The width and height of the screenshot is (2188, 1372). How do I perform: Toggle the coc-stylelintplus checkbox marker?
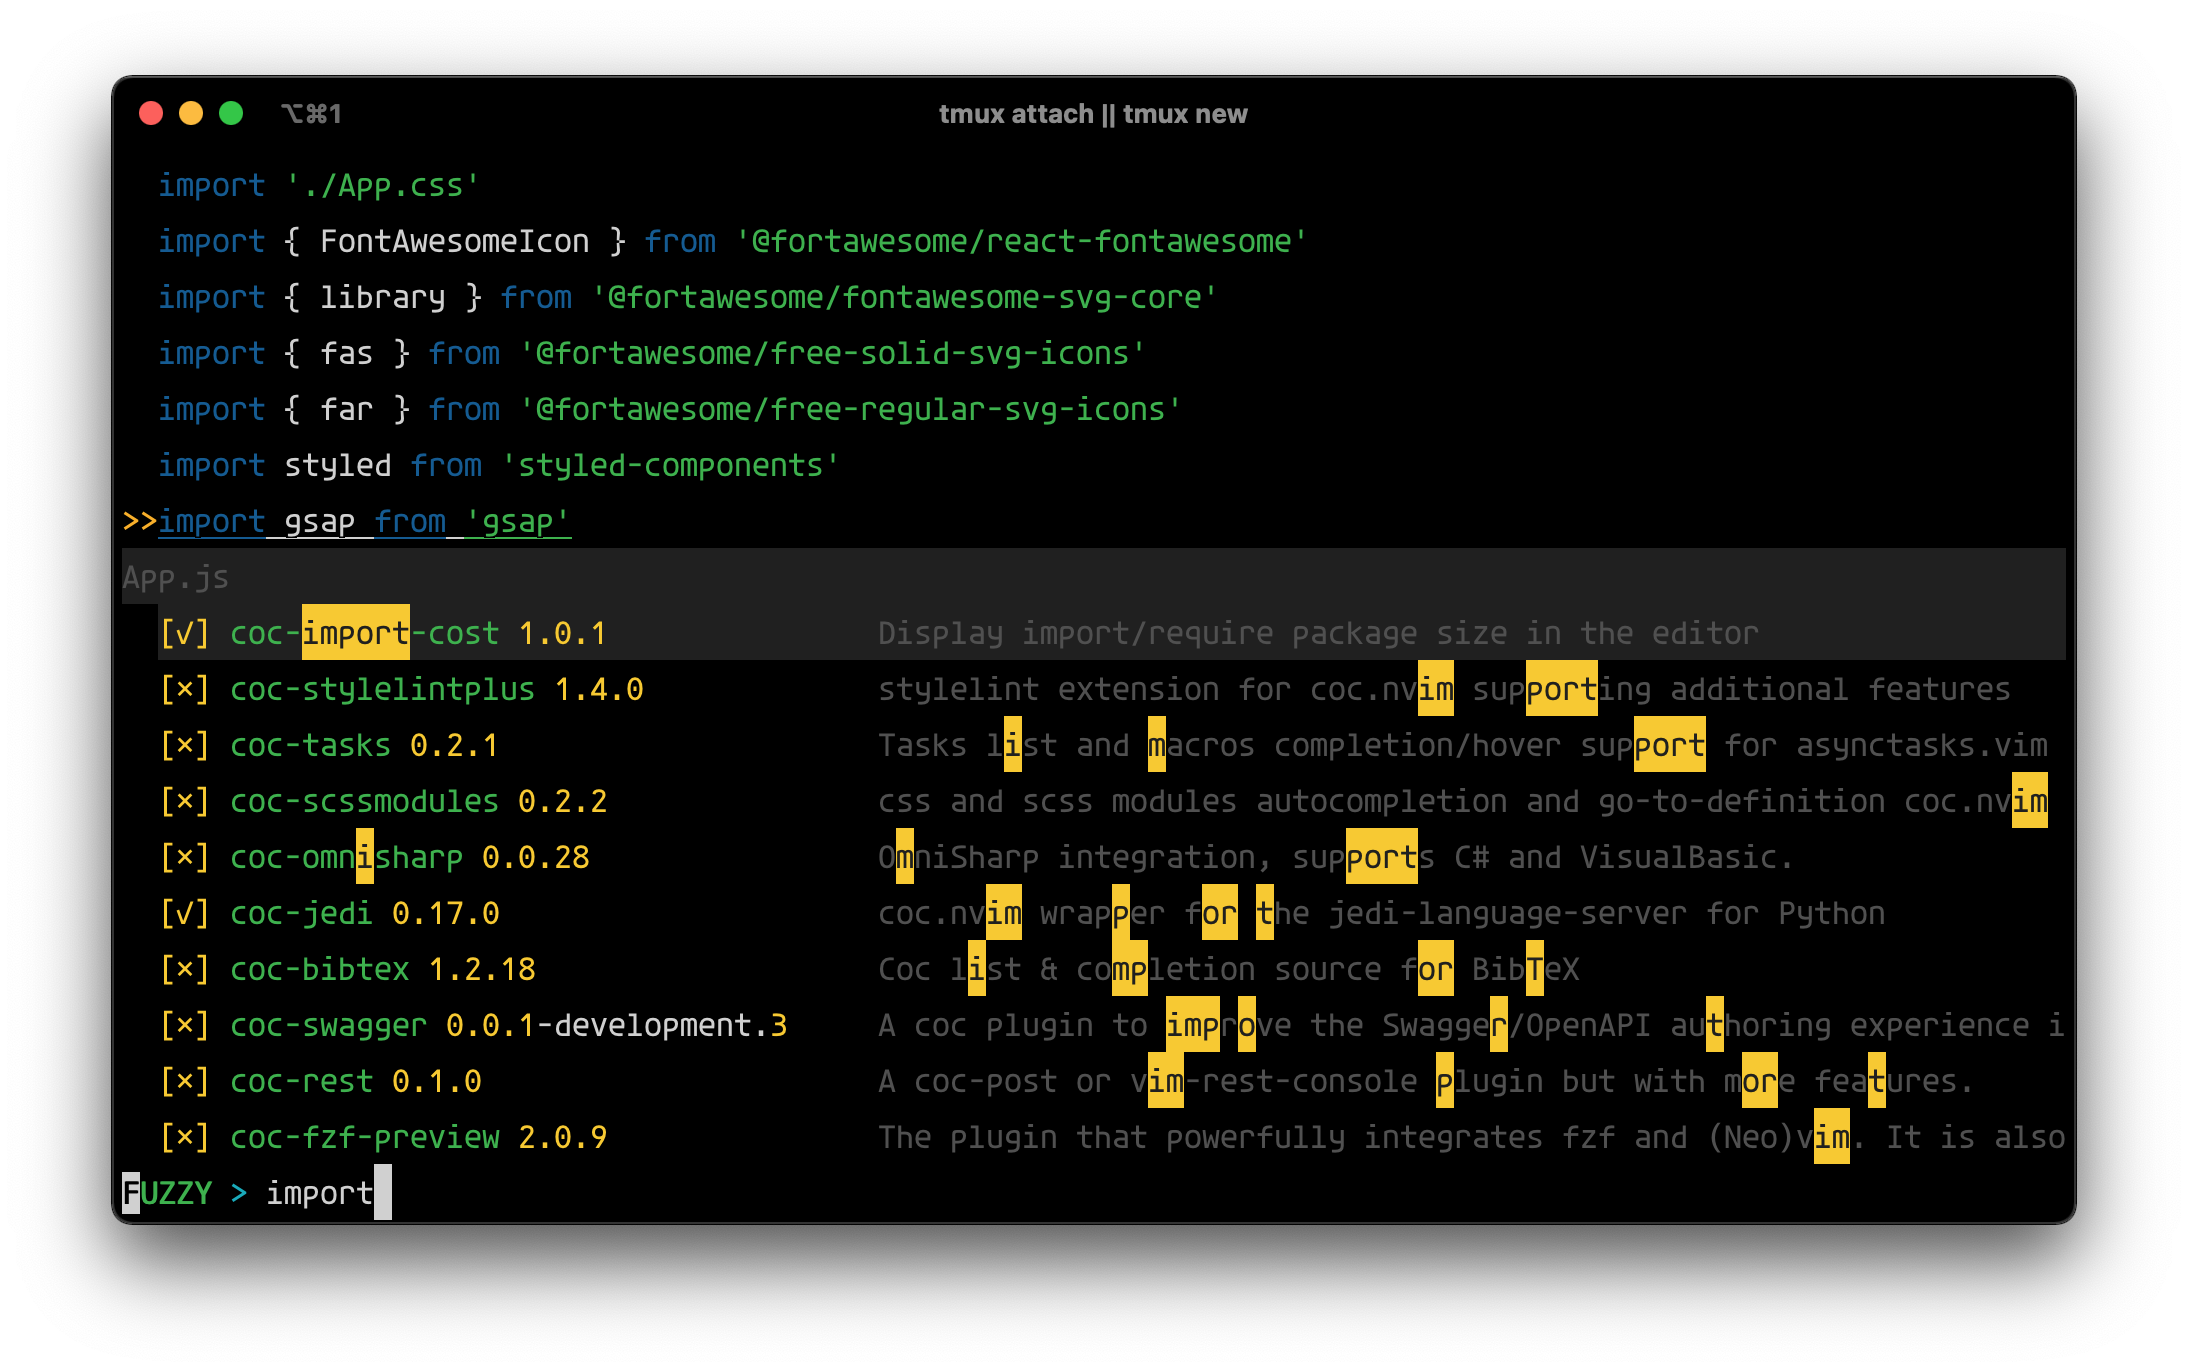(x=185, y=689)
